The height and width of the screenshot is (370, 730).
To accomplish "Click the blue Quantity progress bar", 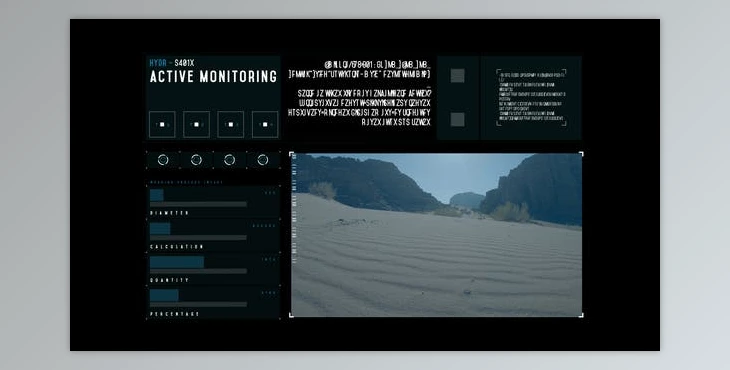I will pos(177,262).
